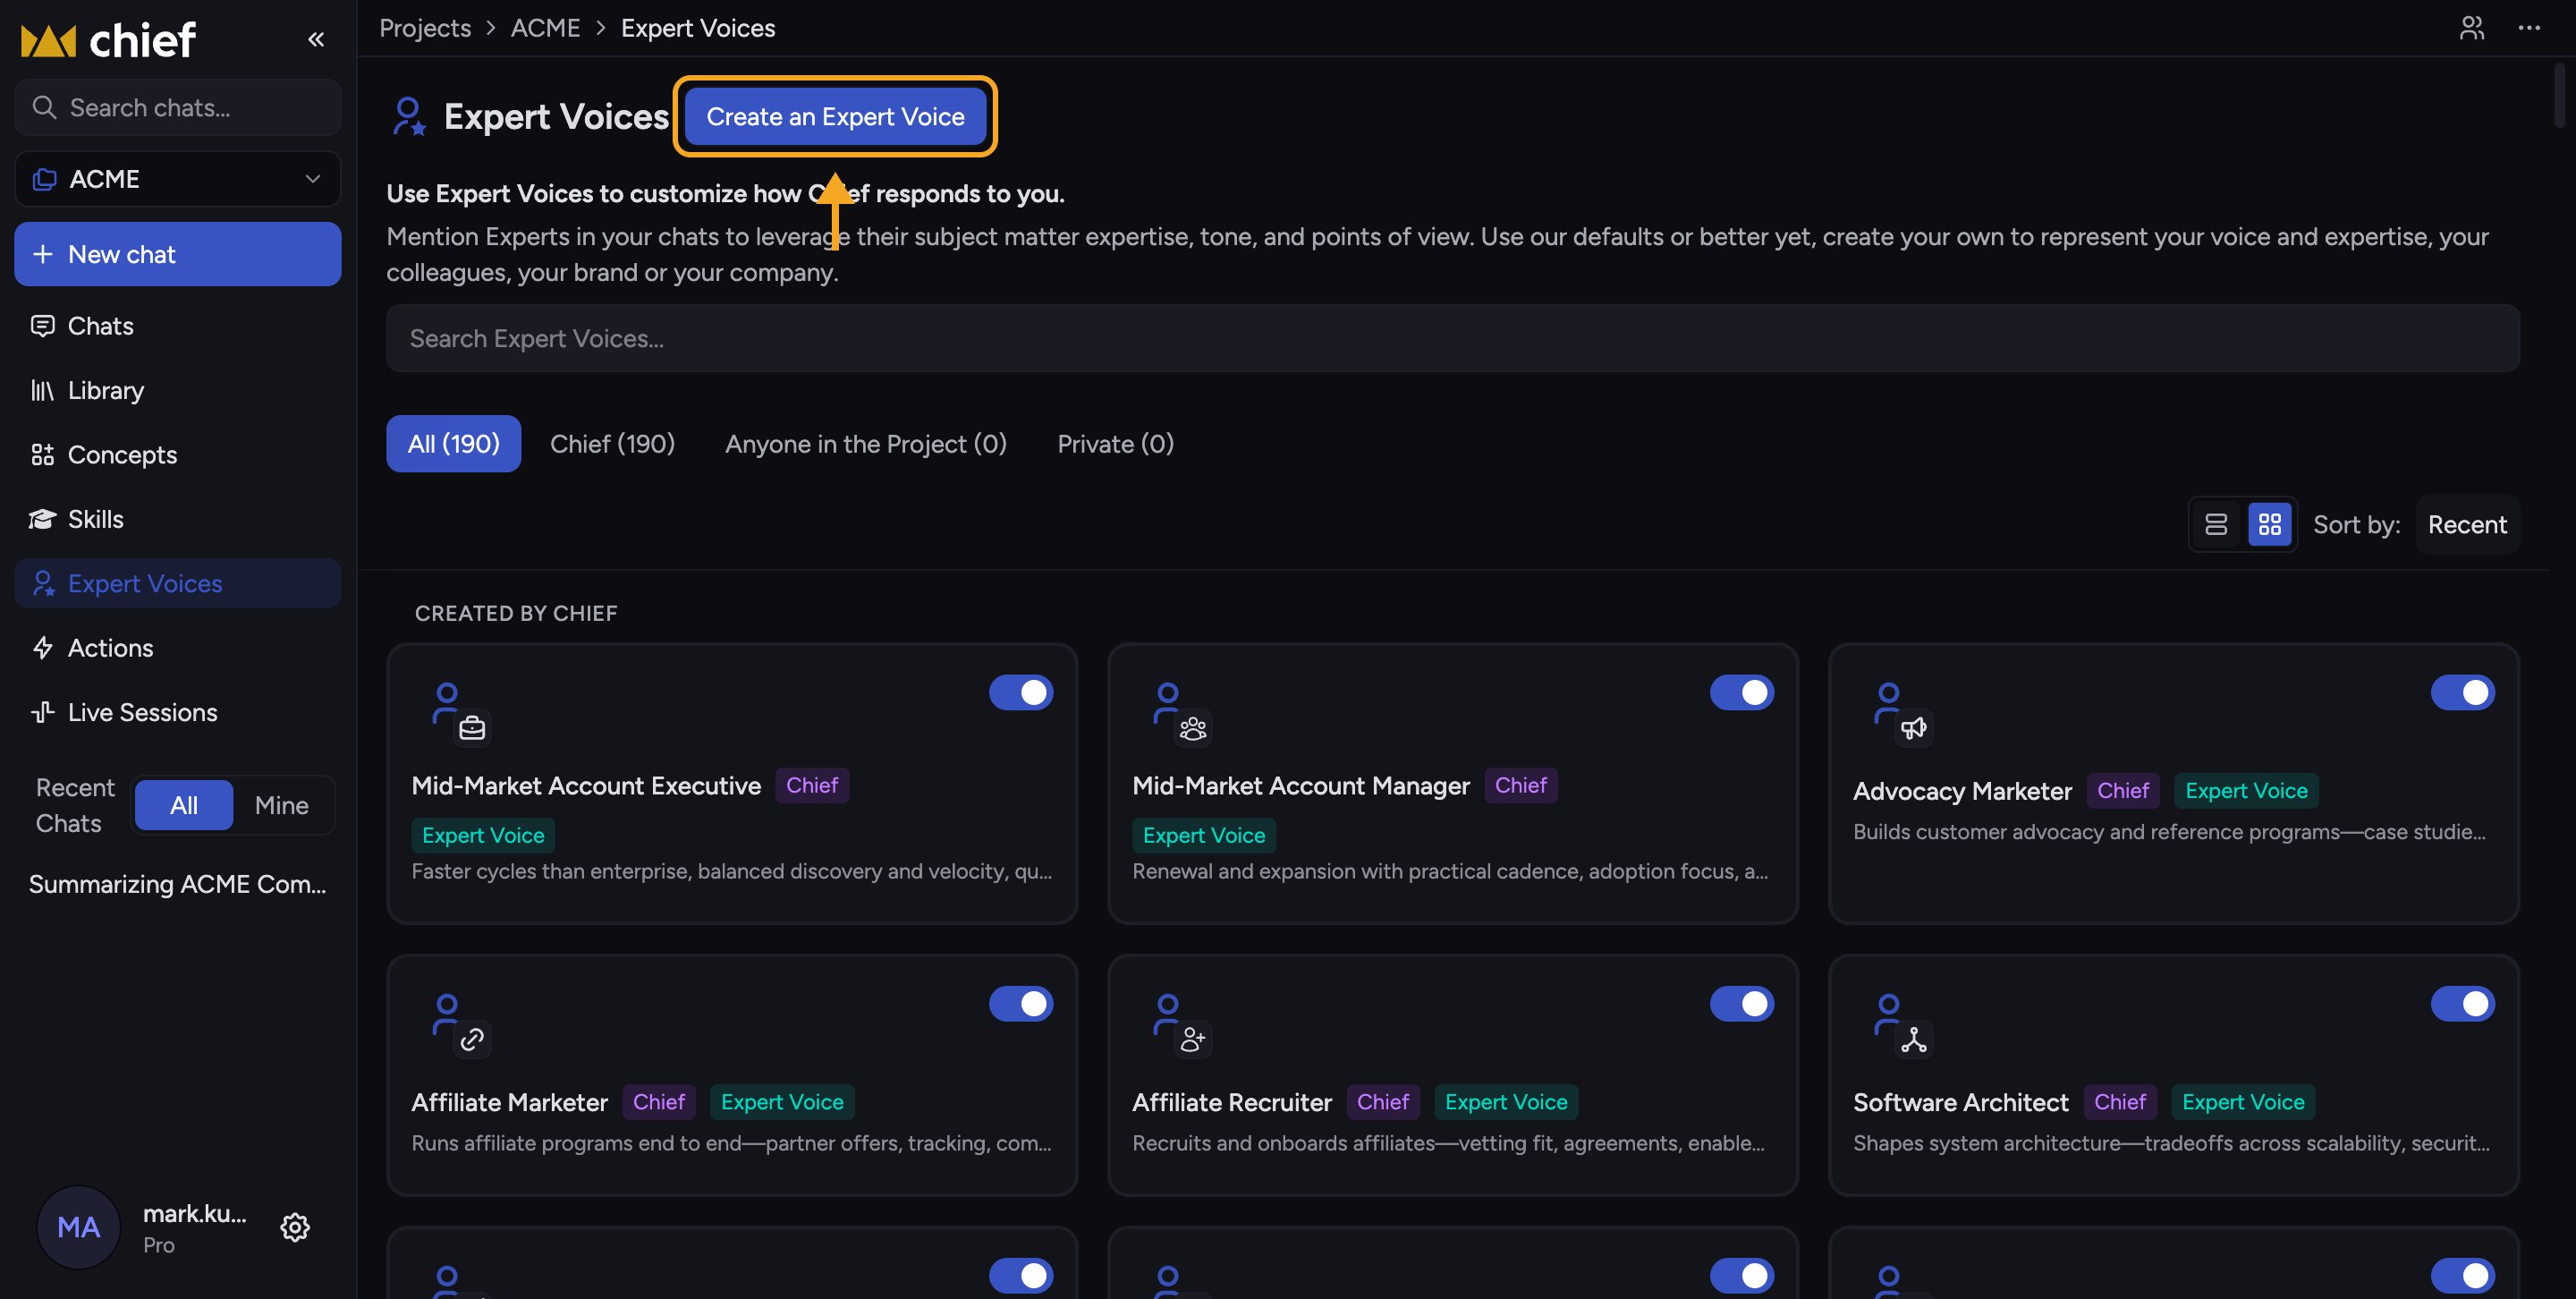Collapse the sidebar with double-chevron icon
The width and height of the screenshot is (2576, 1299).
pos(316,39)
